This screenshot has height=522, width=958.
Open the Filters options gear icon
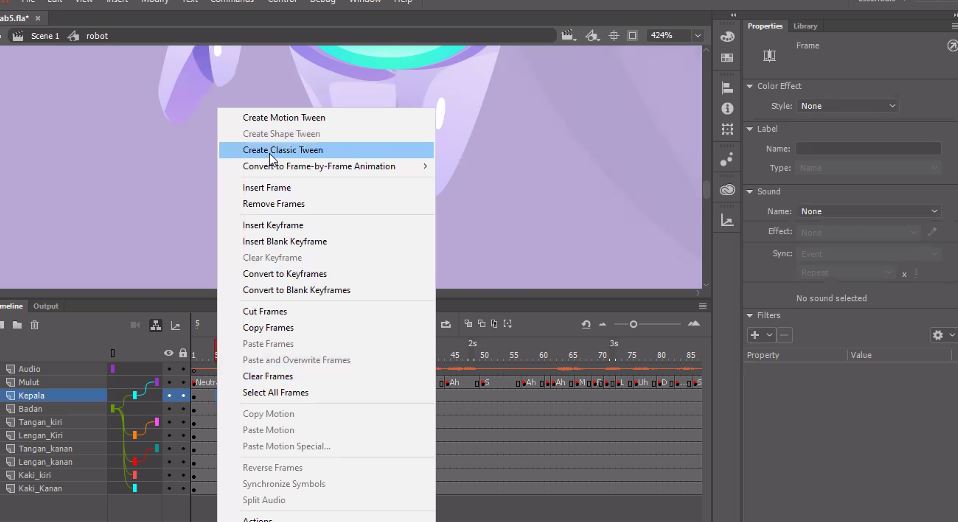click(x=937, y=335)
